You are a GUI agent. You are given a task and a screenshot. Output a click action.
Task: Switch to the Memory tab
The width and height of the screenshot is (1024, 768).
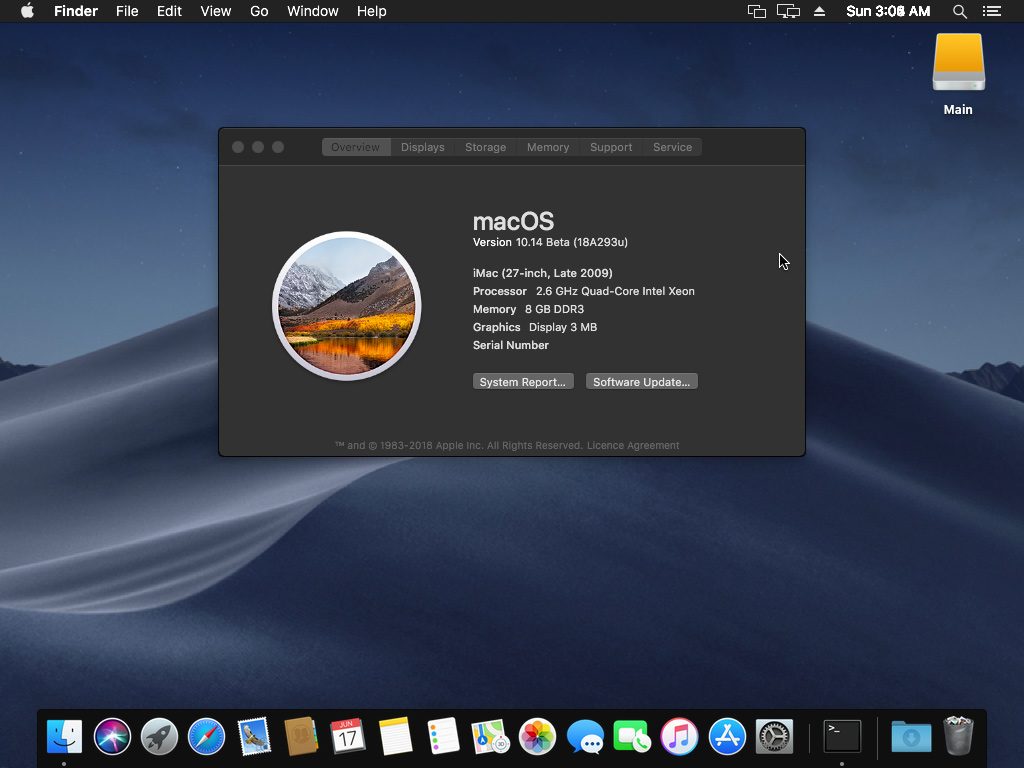(548, 147)
